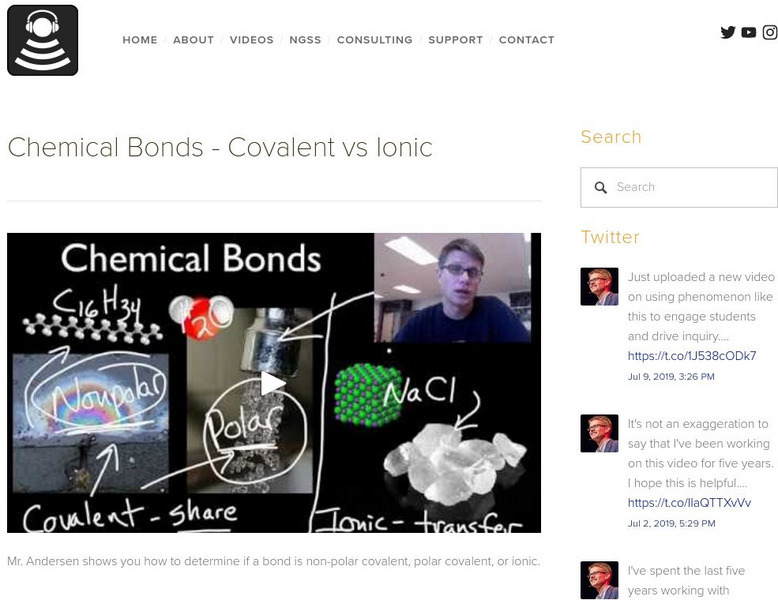Play the Chemical Bonds video
Viewport: 778px width, 600px height.
[x=273, y=383]
